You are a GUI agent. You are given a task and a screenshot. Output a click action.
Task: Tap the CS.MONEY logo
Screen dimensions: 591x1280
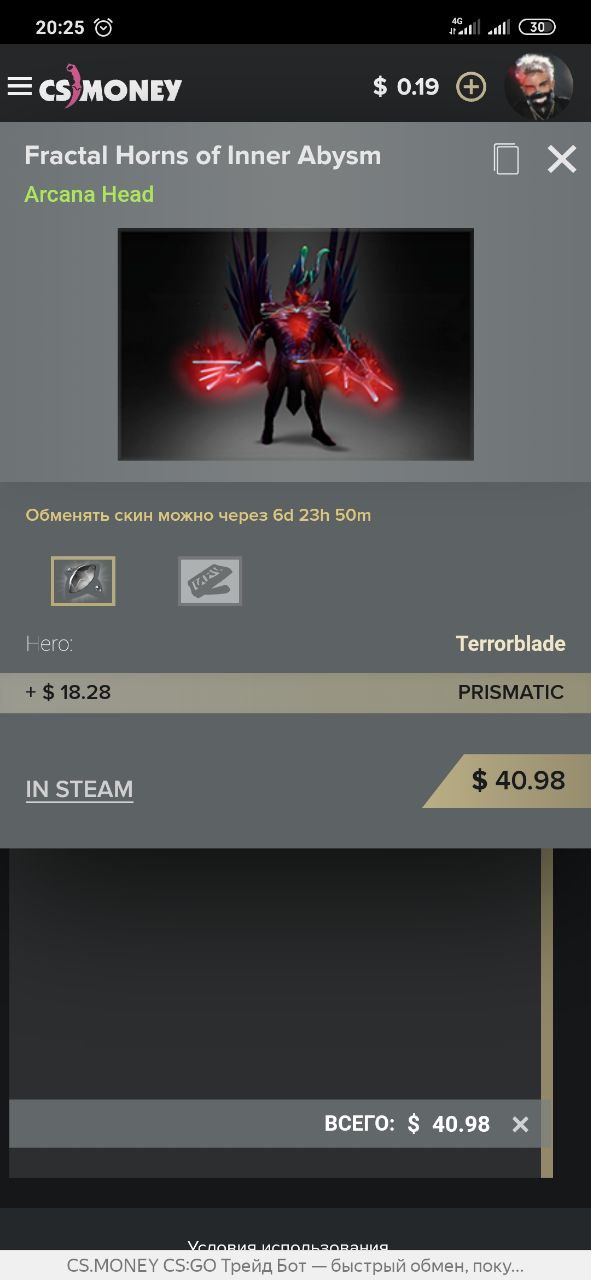[x=111, y=89]
